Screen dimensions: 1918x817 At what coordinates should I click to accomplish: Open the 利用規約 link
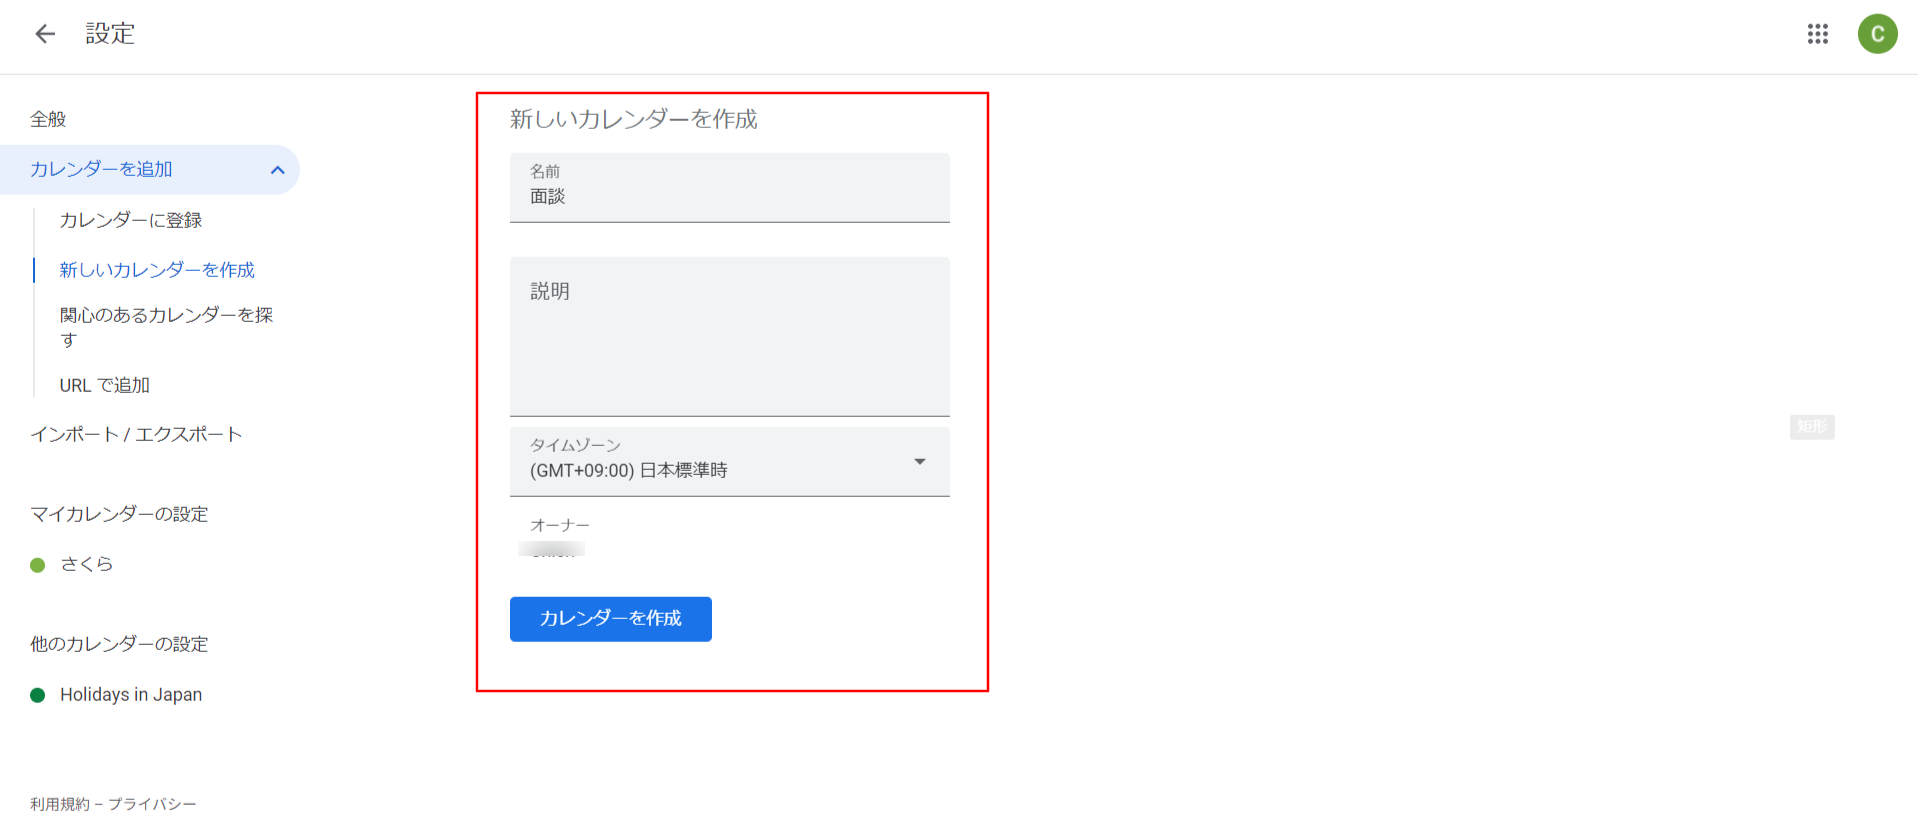60,804
